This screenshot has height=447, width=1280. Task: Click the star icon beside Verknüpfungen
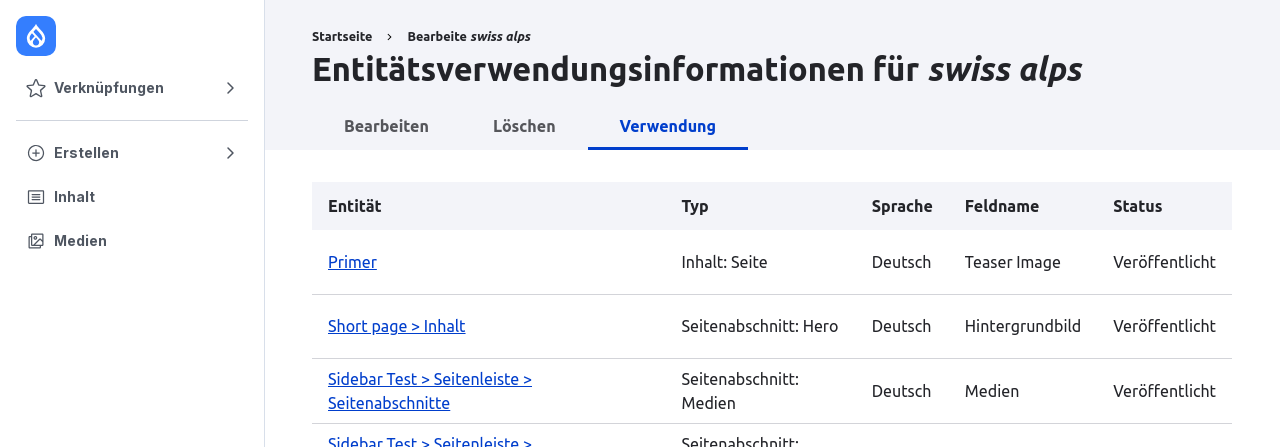point(36,88)
